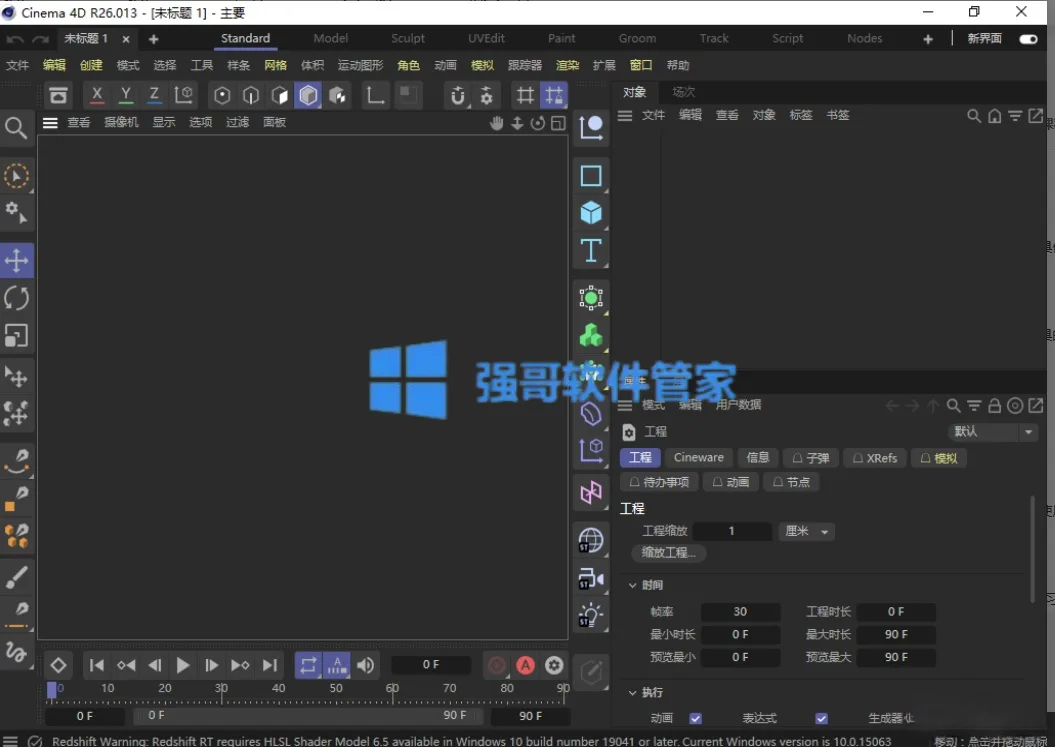Toggle workplane grid icon
1055x747 pixels.
coord(525,95)
